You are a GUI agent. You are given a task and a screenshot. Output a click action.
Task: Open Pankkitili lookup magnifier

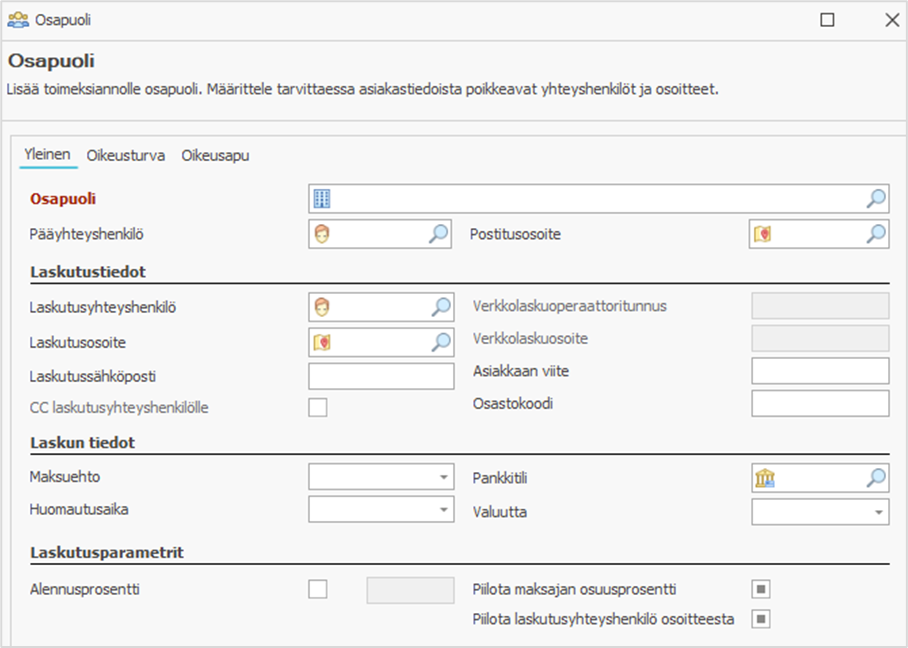pos(875,478)
